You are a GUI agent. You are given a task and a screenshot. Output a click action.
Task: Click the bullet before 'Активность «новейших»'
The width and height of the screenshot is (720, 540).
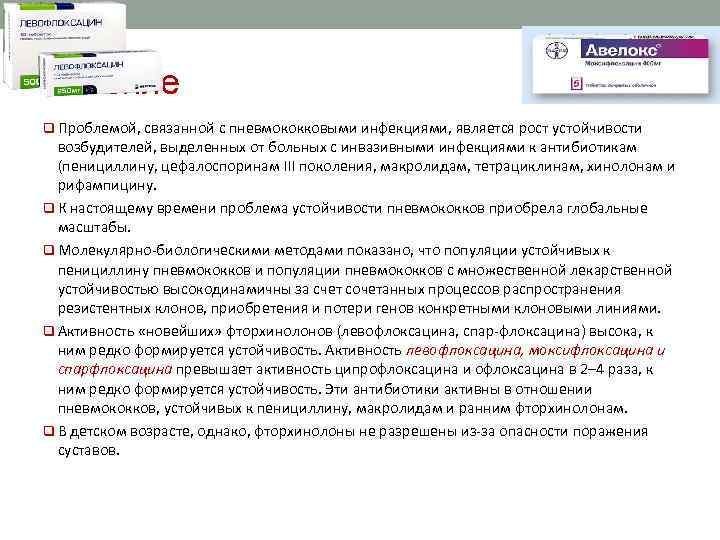coord(49,331)
